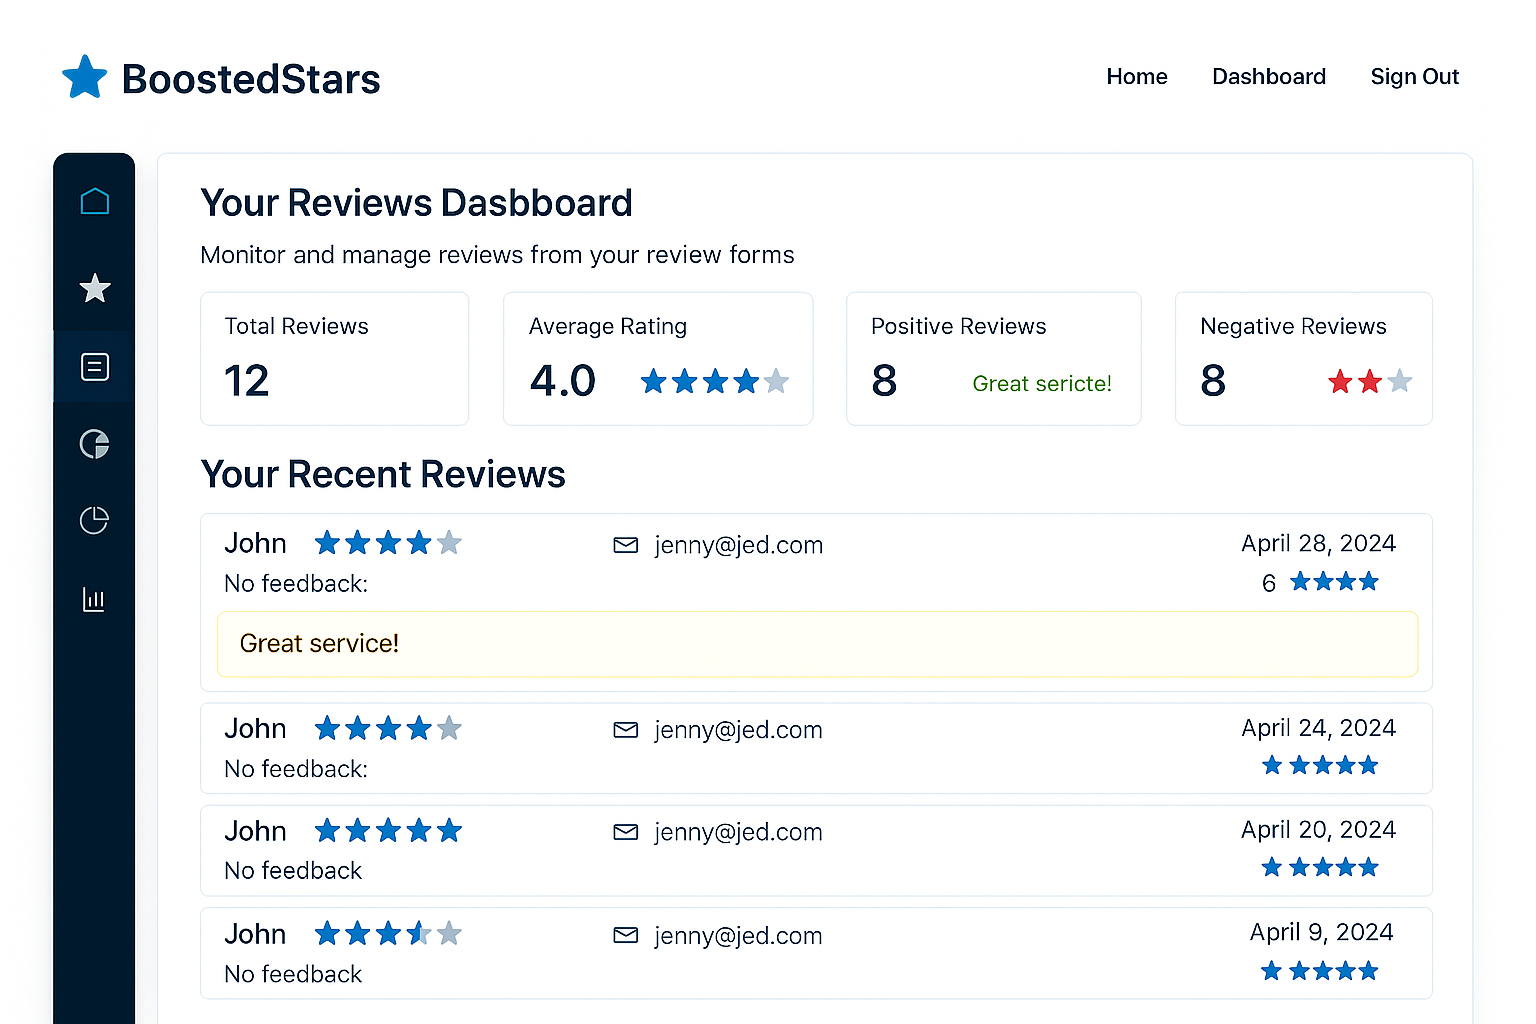Select the document list sidebar icon
This screenshot has width=1536, height=1024.
pyautogui.click(x=94, y=367)
